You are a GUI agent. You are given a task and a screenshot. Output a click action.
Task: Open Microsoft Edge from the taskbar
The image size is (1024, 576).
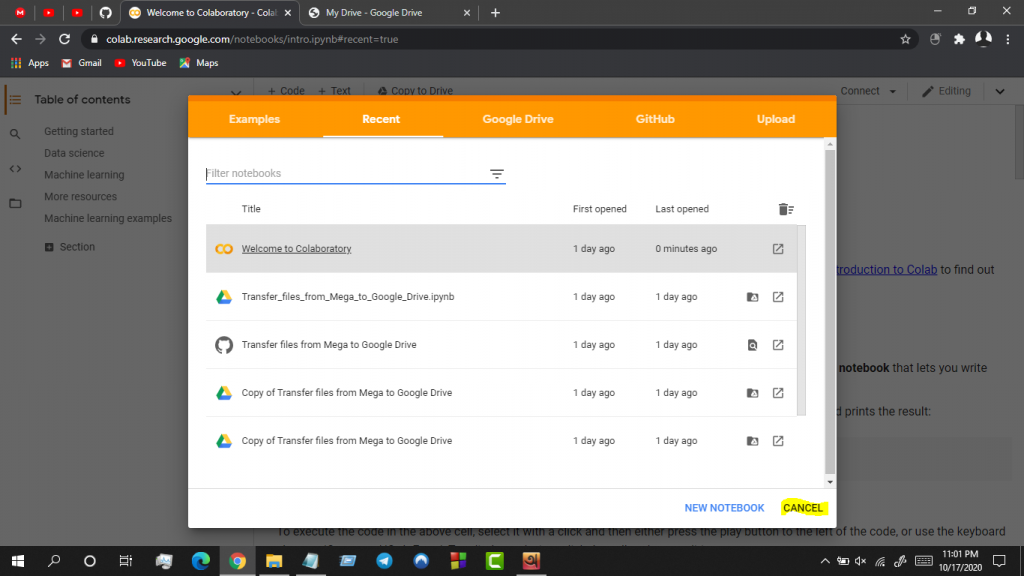tap(200, 560)
